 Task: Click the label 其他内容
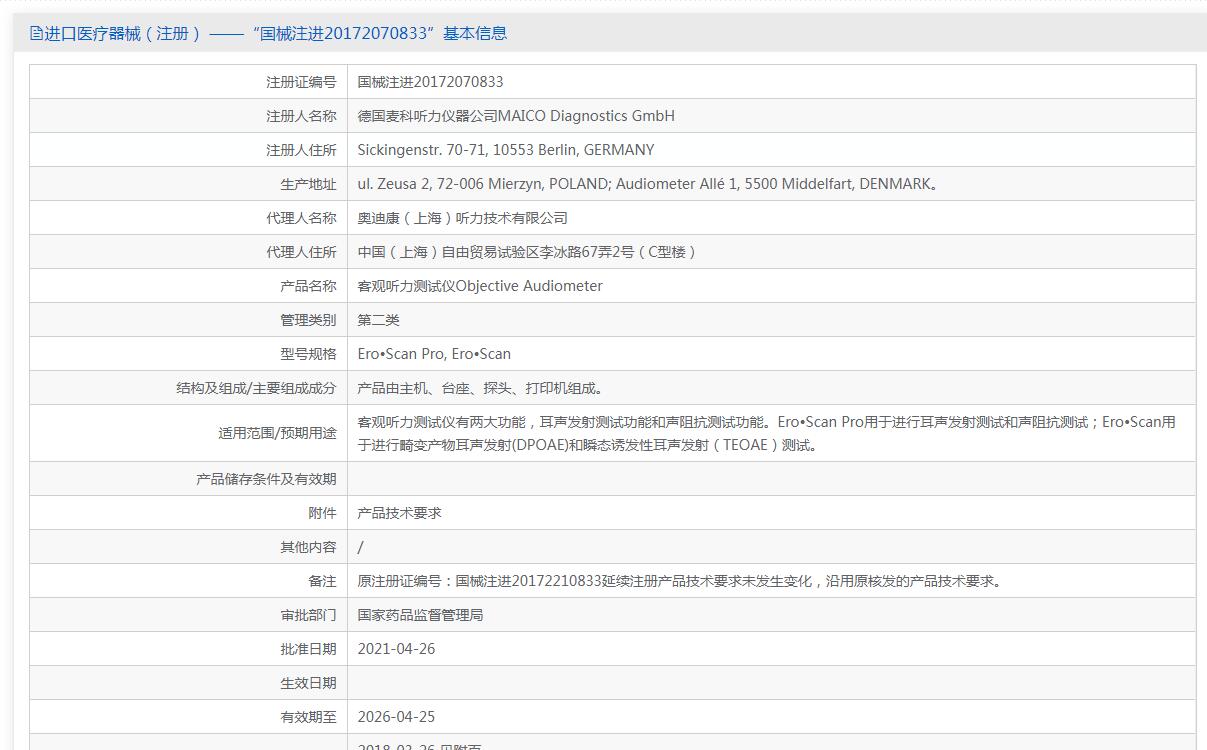(308, 547)
